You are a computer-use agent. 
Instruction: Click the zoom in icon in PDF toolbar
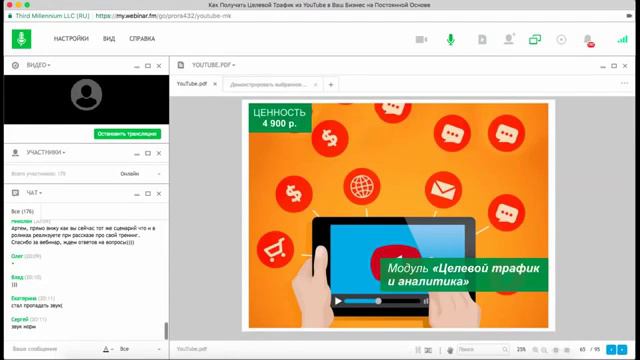point(535,350)
